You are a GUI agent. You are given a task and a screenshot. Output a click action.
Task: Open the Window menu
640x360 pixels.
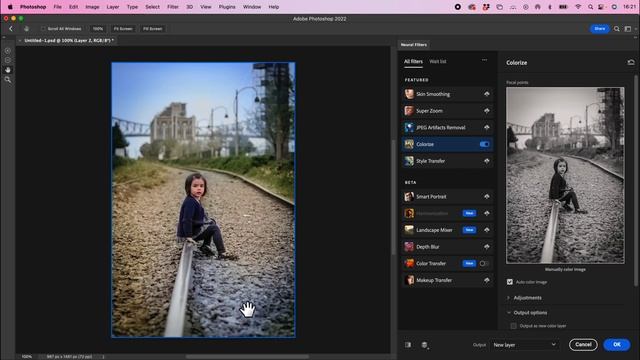pyautogui.click(x=252, y=7)
